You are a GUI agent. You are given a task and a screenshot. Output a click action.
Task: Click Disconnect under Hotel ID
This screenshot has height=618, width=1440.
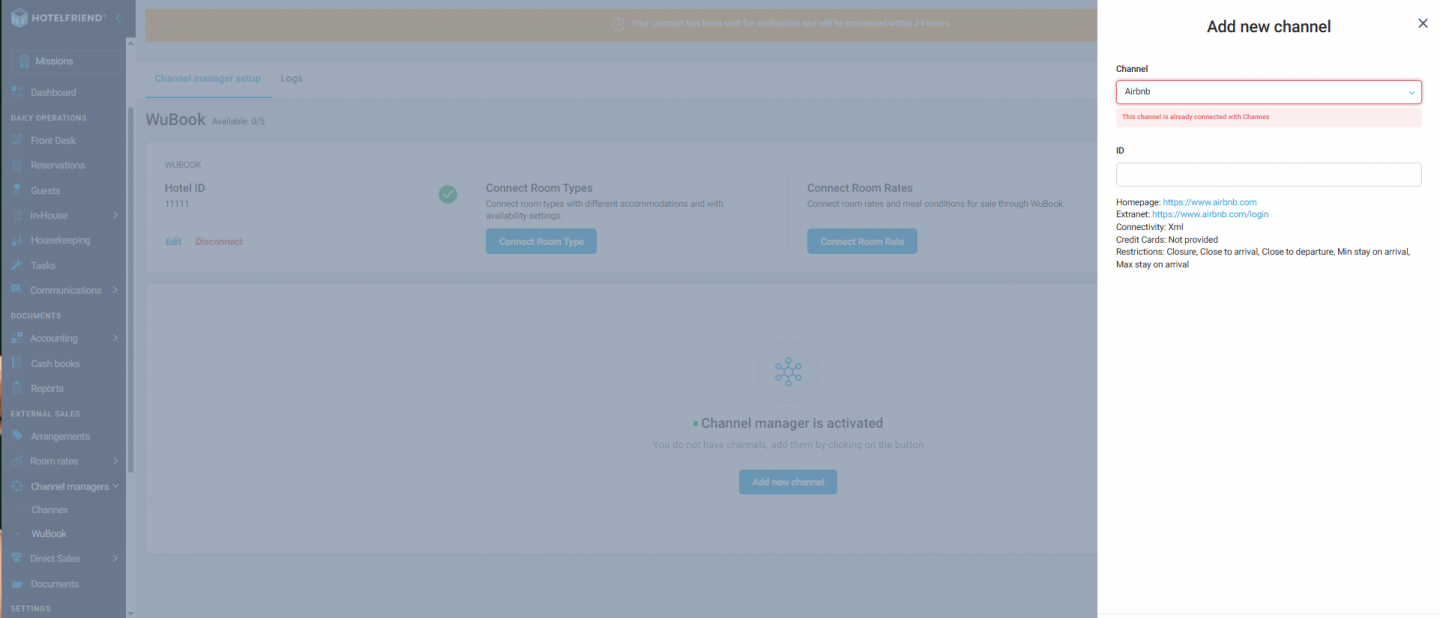(x=219, y=242)
